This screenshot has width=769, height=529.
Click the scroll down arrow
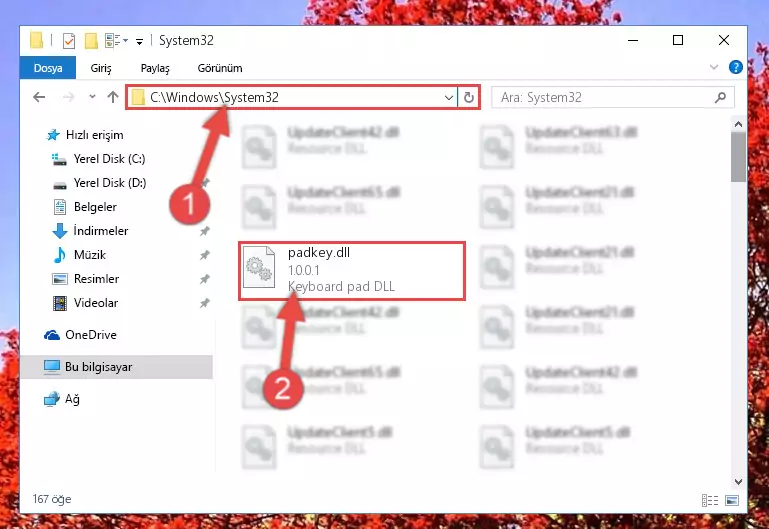click(738, 482)
